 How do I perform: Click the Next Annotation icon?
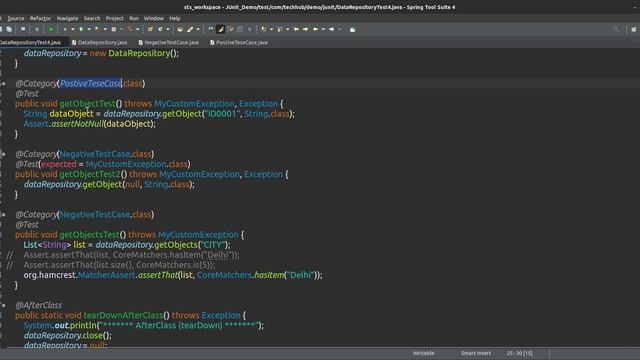click(264, 29)
